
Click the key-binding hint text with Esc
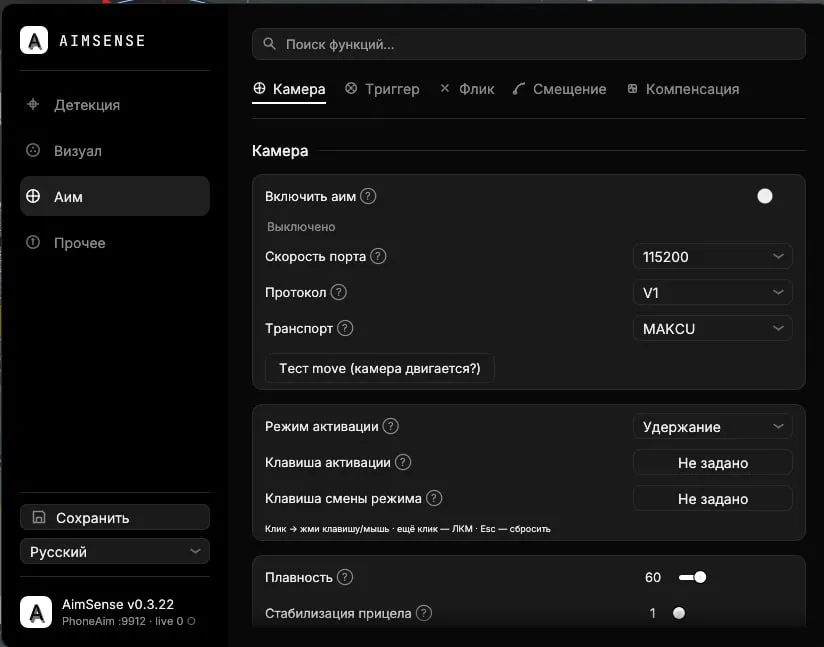click(x=407, y=529)
